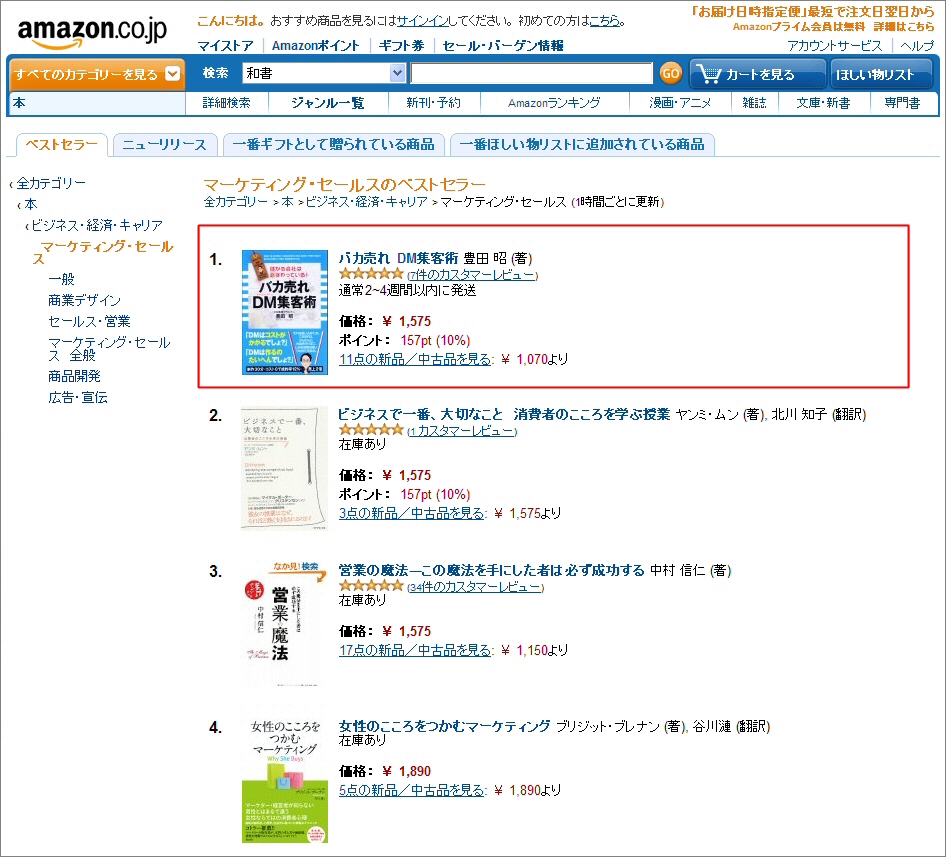
Task: Open cart via カートを見る button
Action: tap(758, 74)
